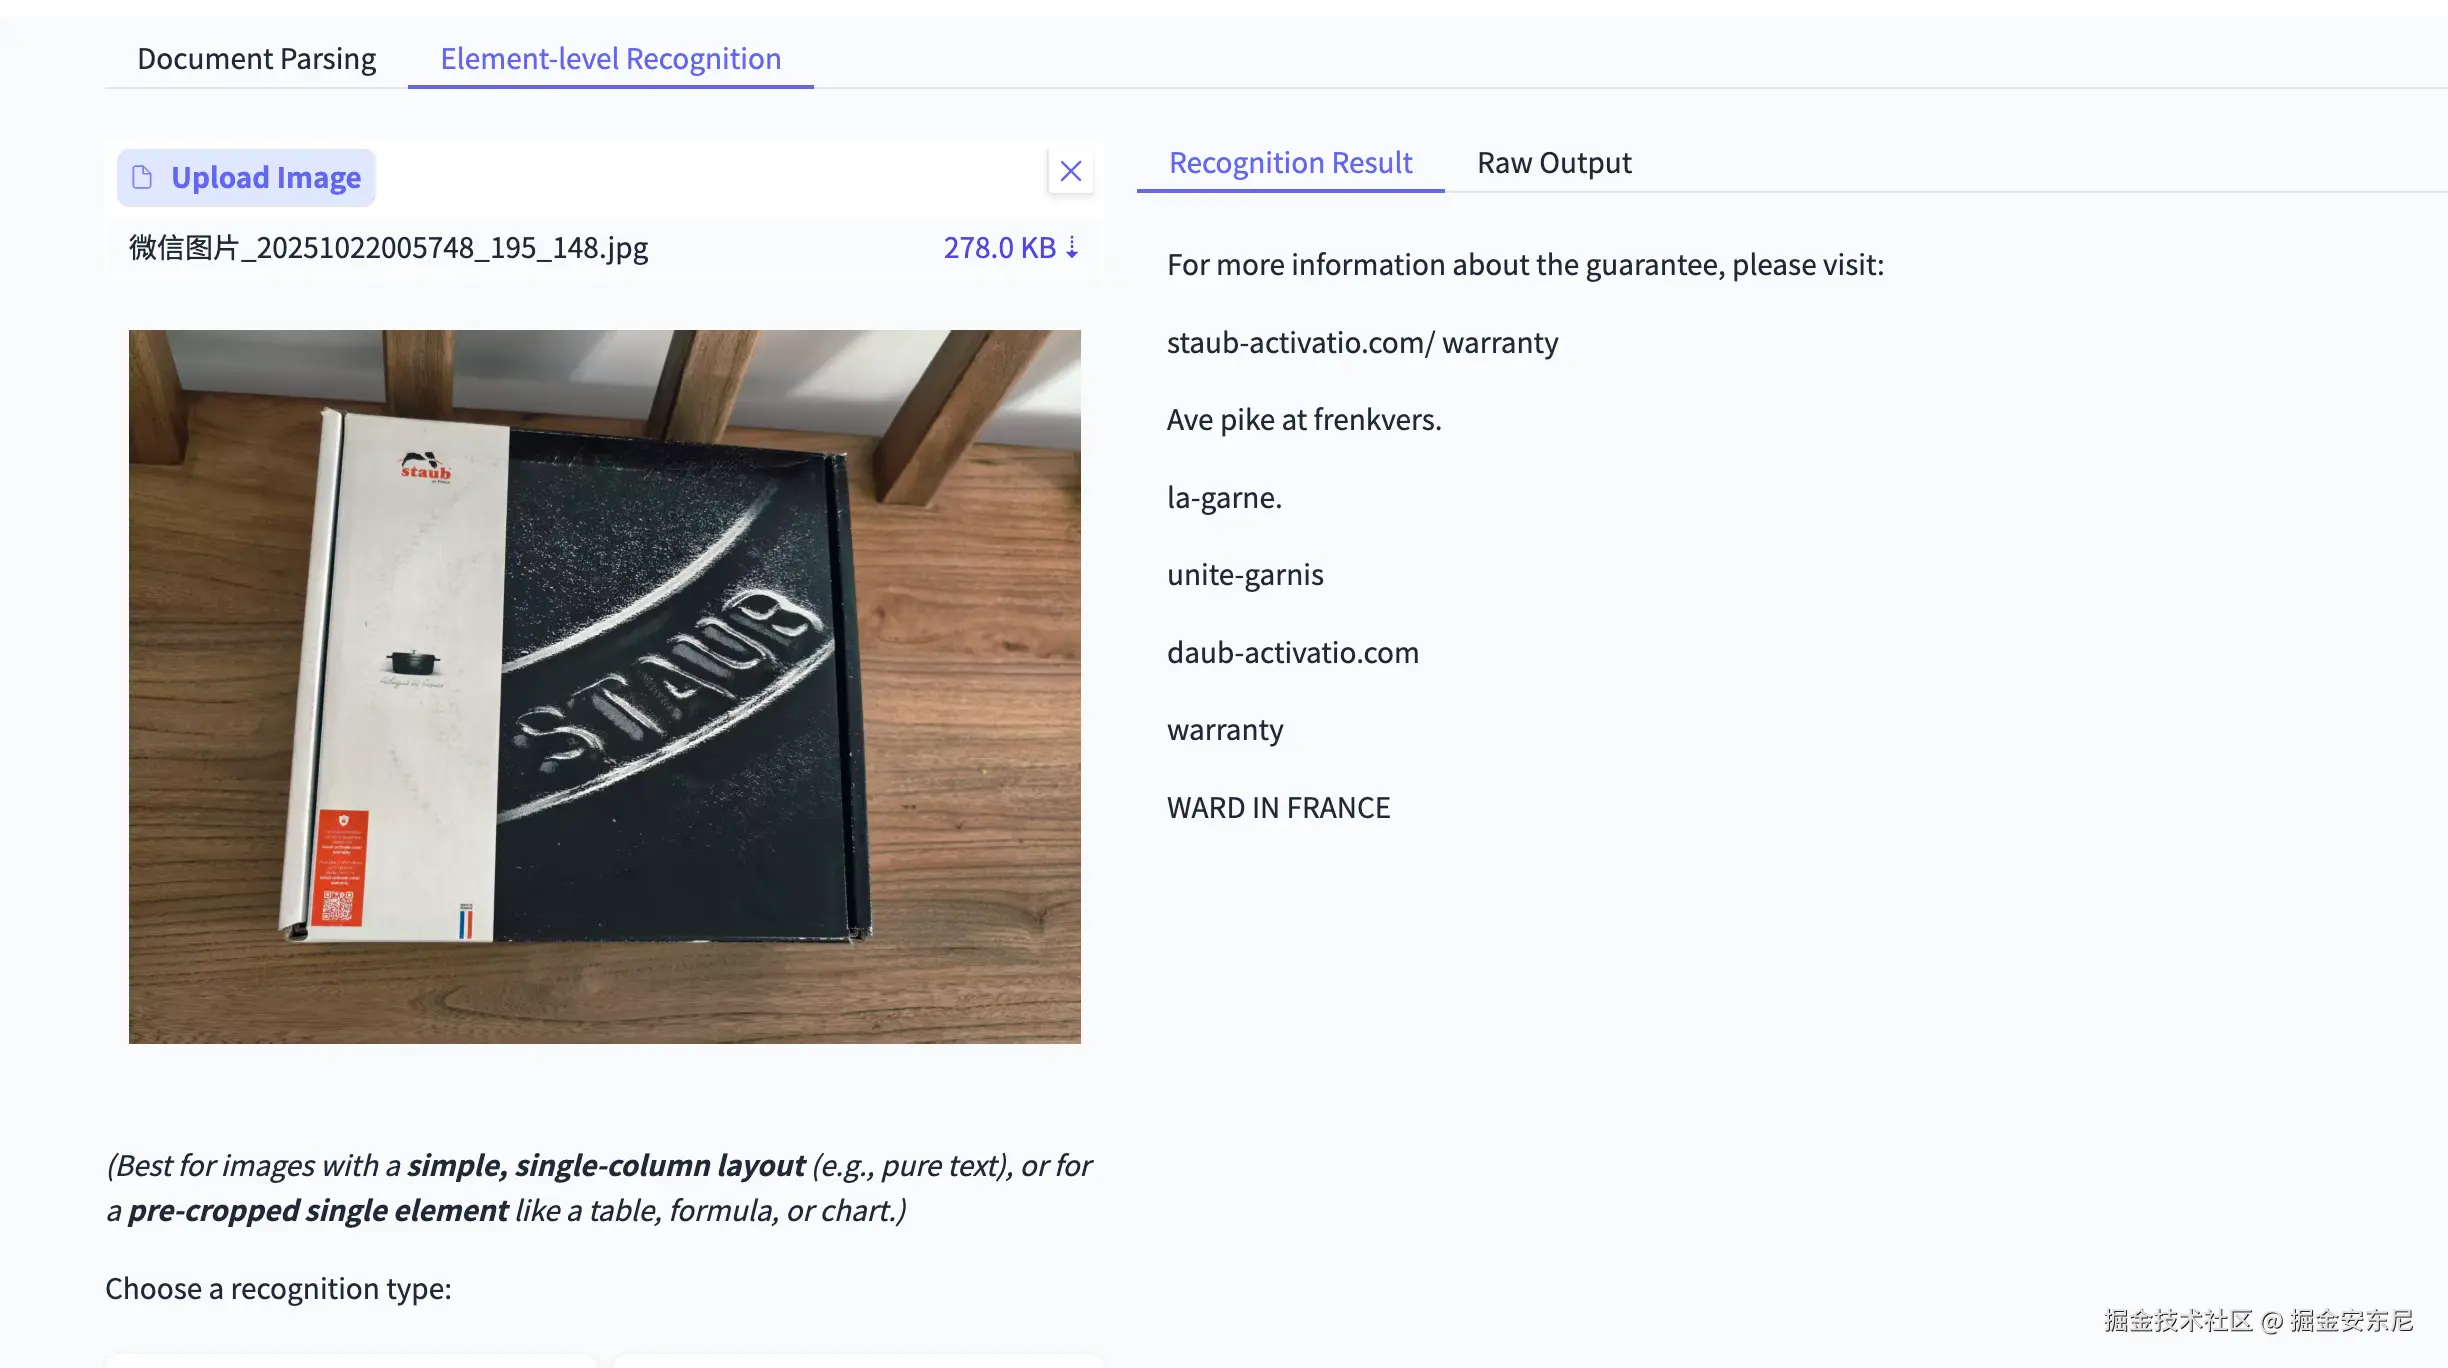Download the file via the 278.0 KB link

(x=999, y=247)
